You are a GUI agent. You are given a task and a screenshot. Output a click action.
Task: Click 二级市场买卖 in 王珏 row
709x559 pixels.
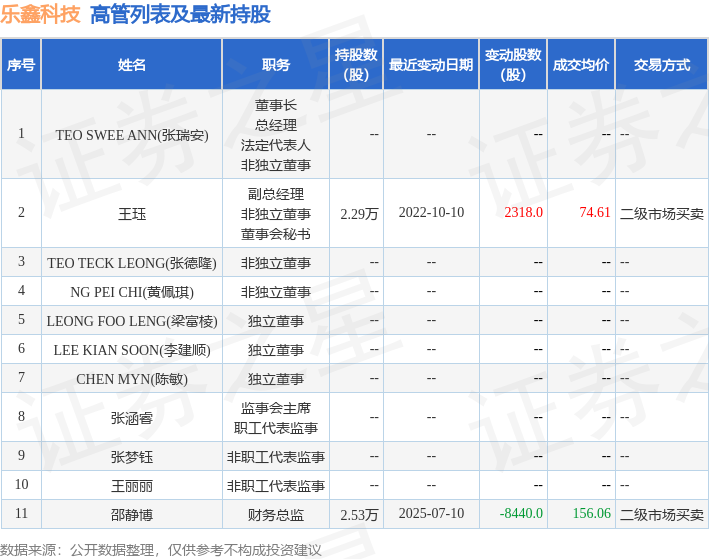click(662, 213)
